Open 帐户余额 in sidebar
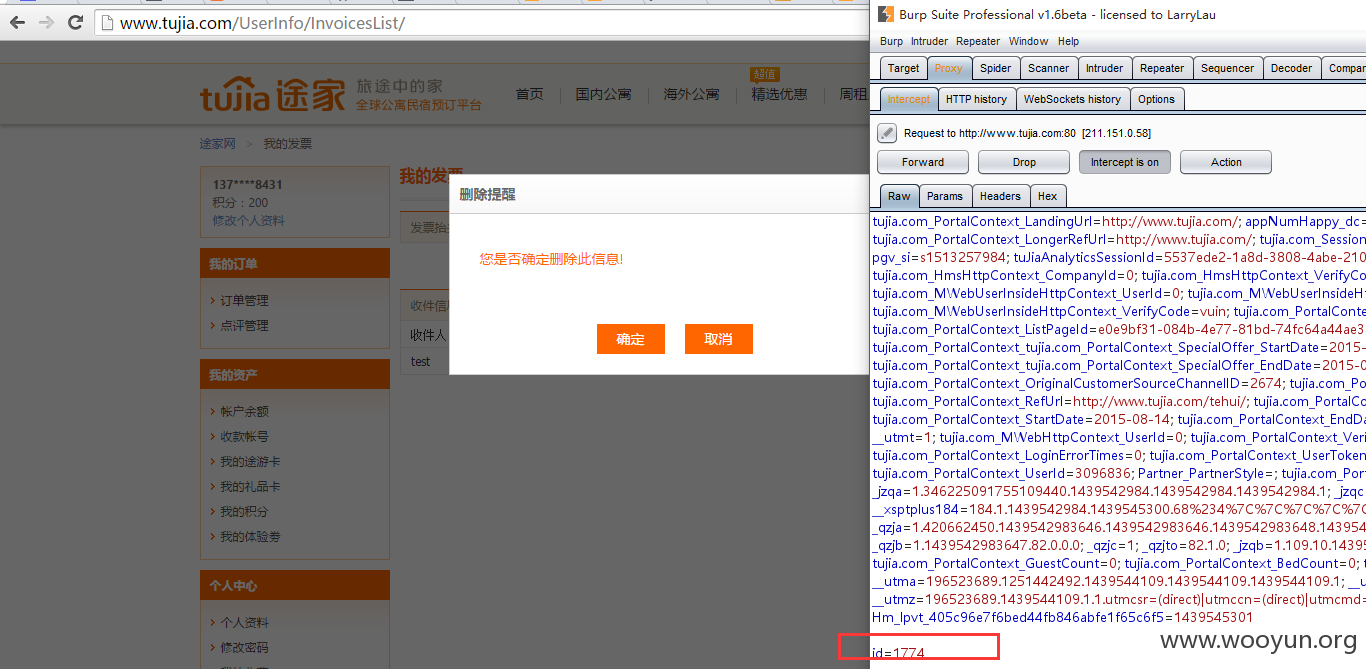 [x=244, y=411]
